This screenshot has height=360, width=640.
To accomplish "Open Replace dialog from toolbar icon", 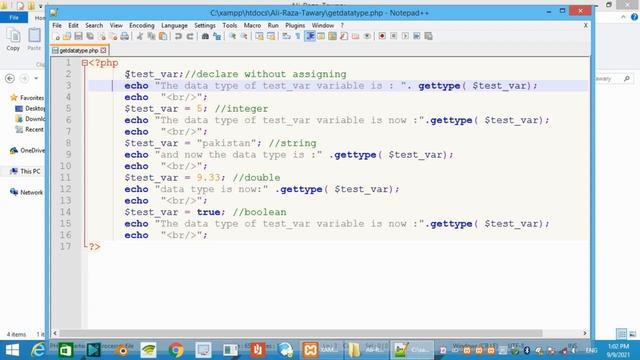I will pyautogui.click(x=217, y=36).
